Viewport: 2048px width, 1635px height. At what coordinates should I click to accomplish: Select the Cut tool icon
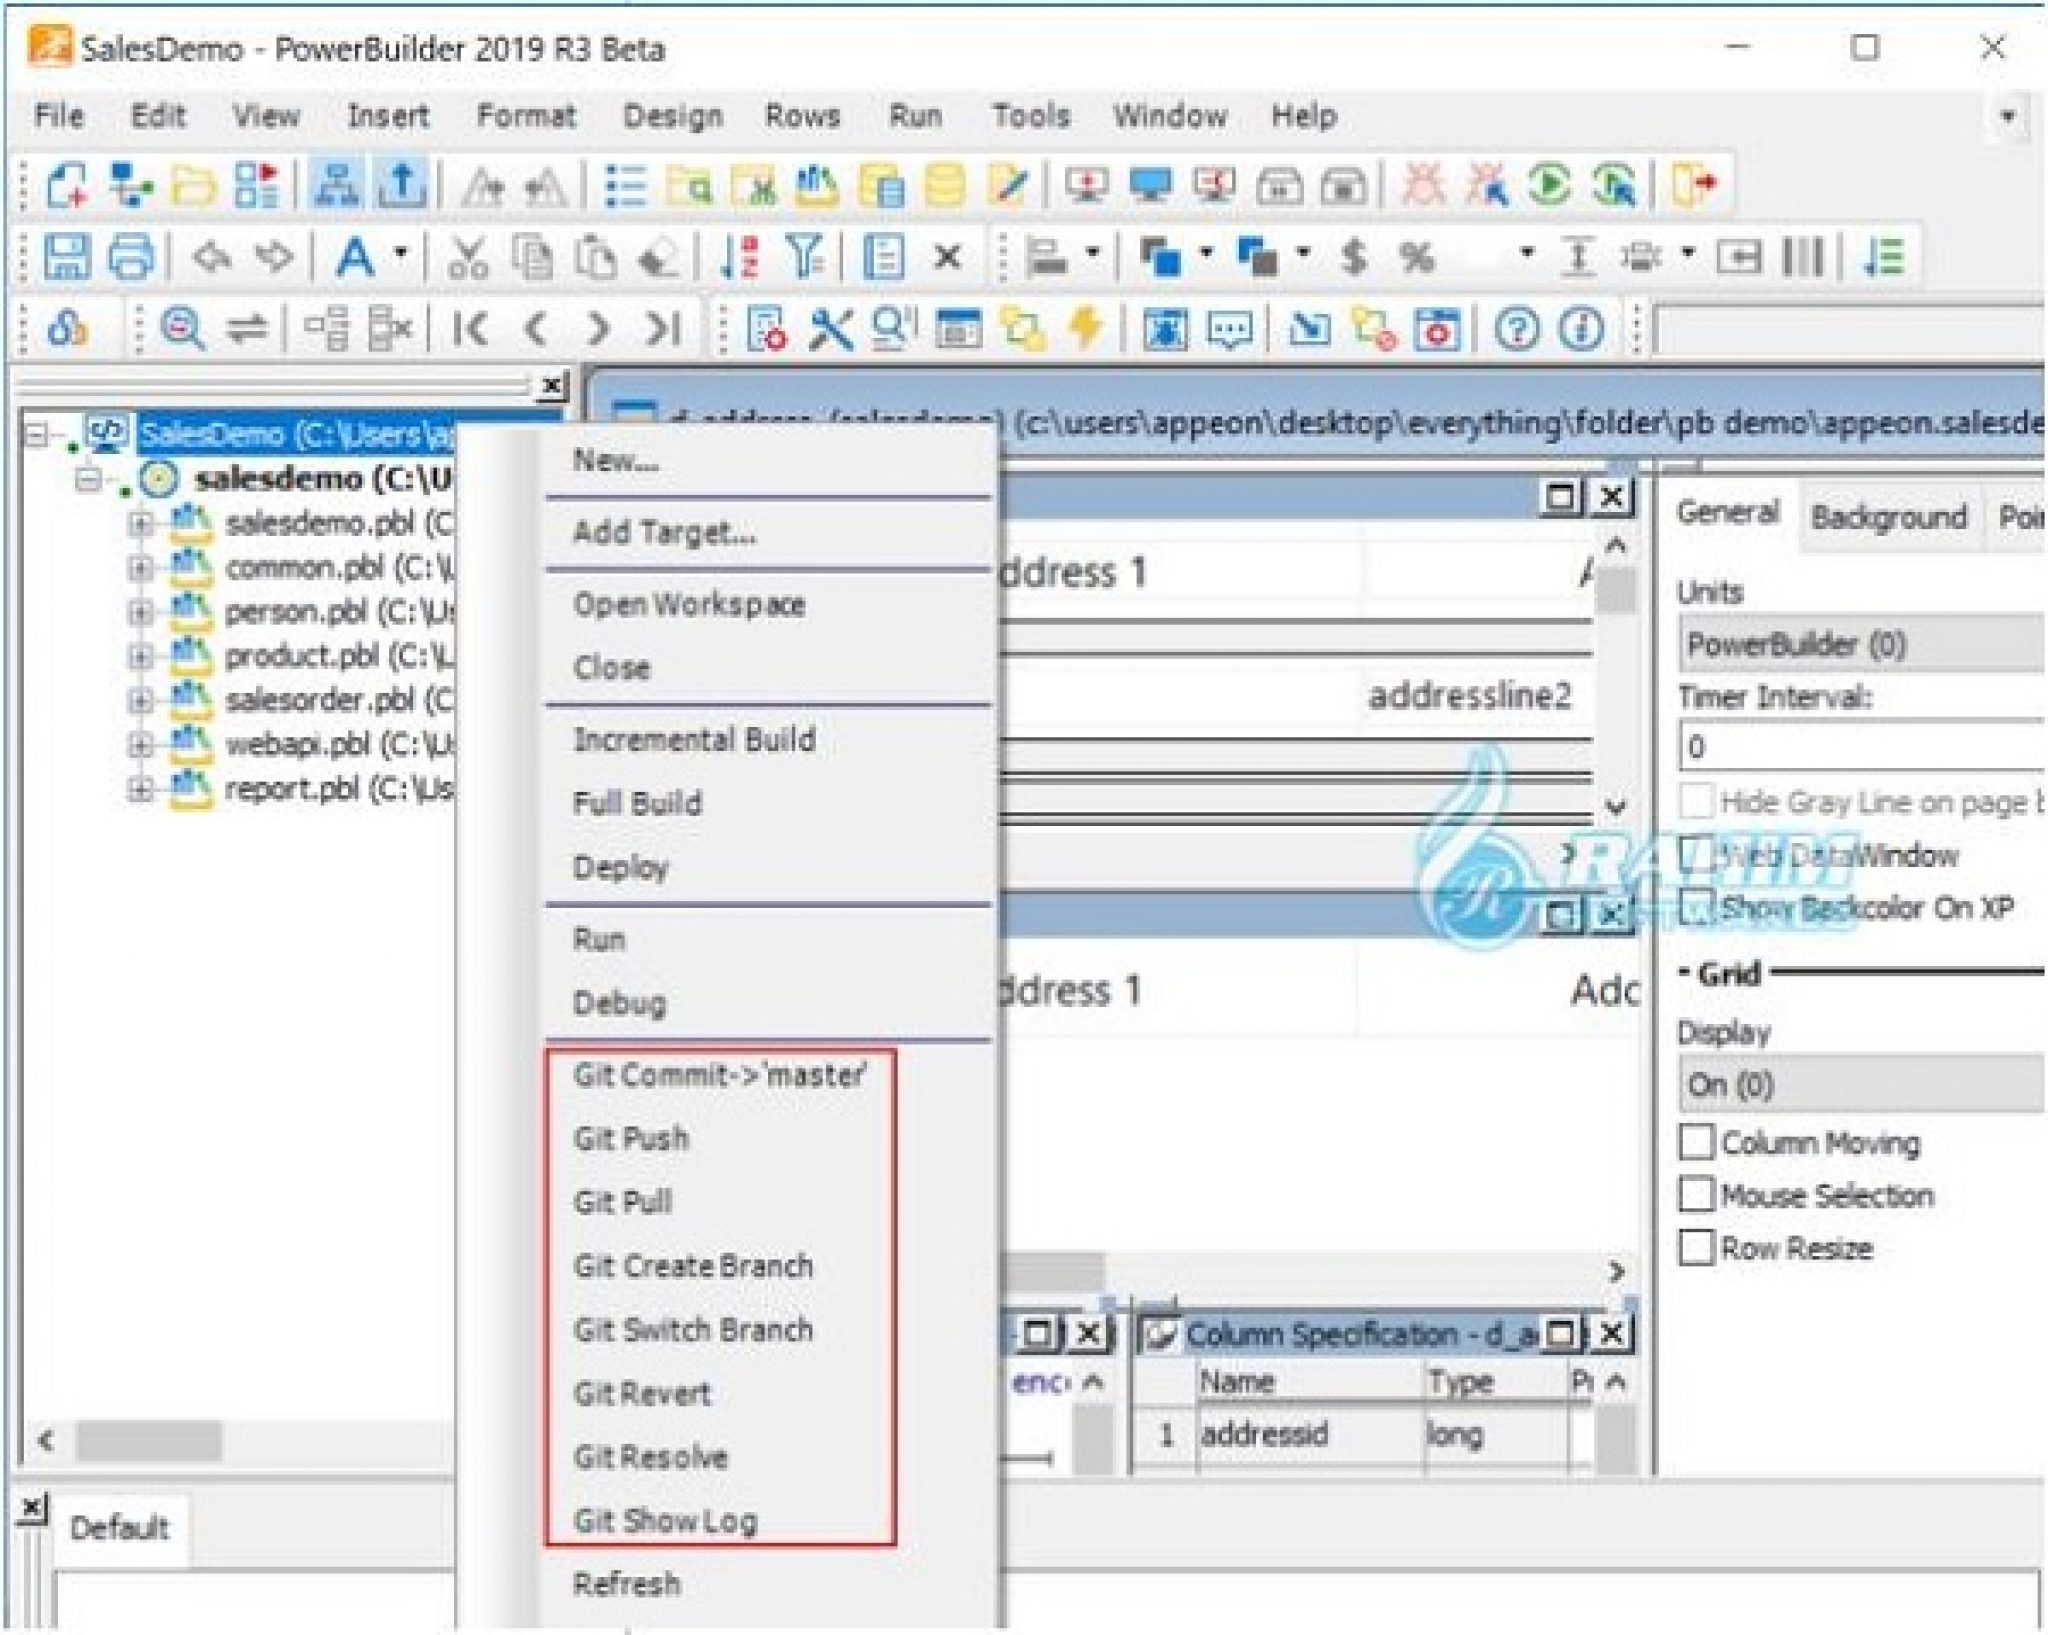click(x=467, y=257)
